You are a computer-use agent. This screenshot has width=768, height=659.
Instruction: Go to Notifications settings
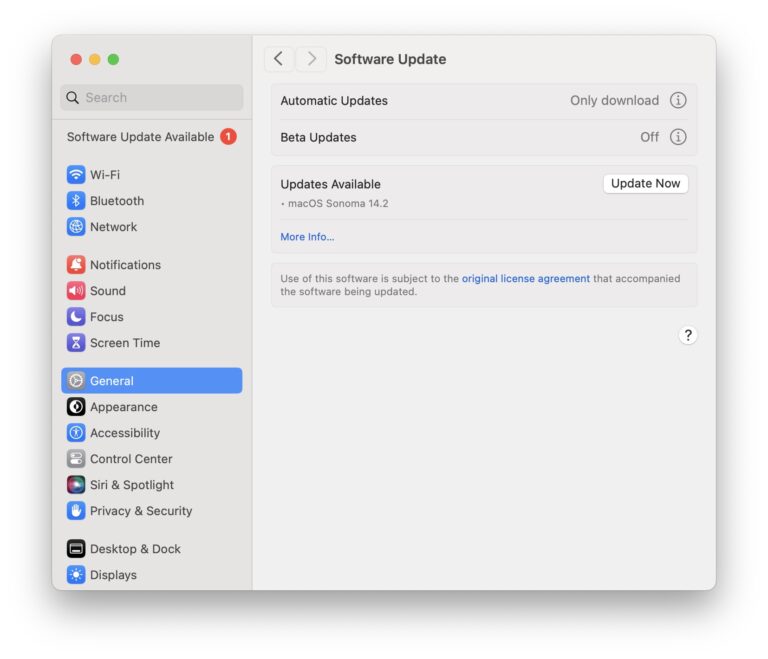coord(124,265)
